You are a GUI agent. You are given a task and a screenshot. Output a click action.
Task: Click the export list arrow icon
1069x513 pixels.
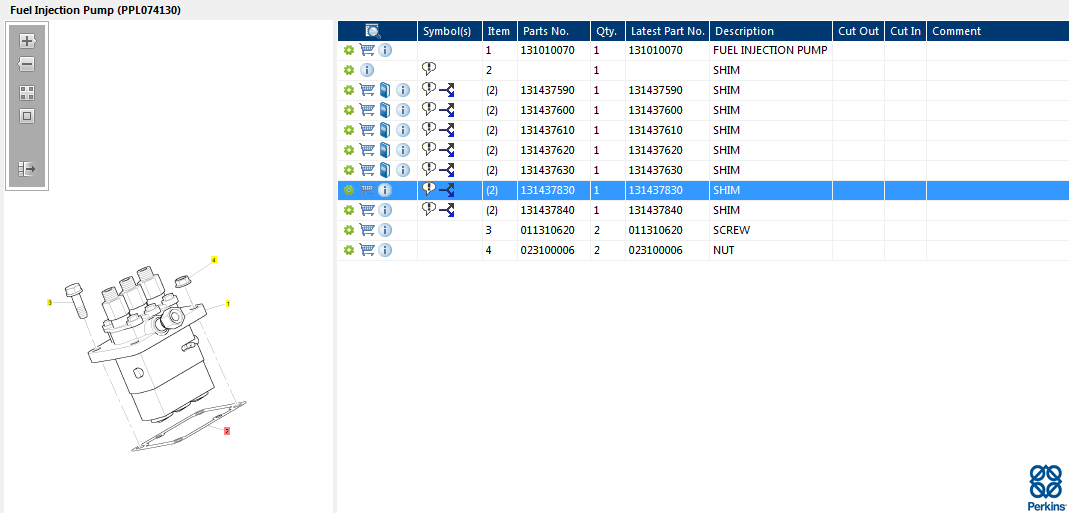pos(27,169)
